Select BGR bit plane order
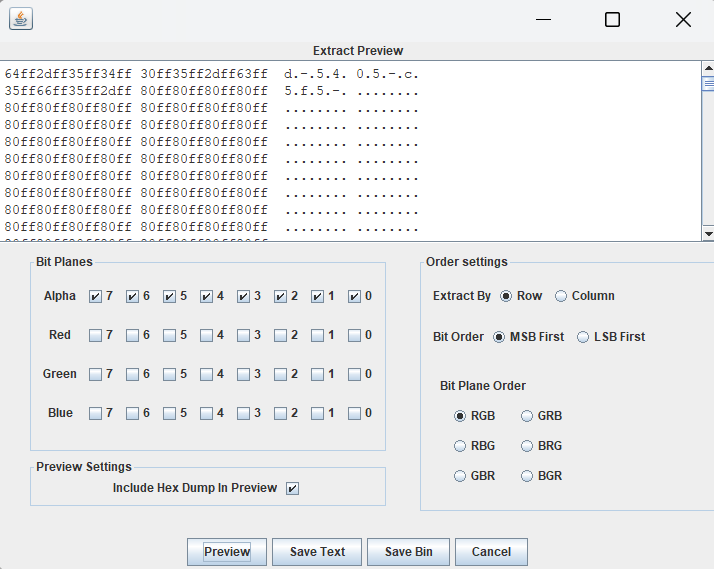 click(x=527, y=476)
